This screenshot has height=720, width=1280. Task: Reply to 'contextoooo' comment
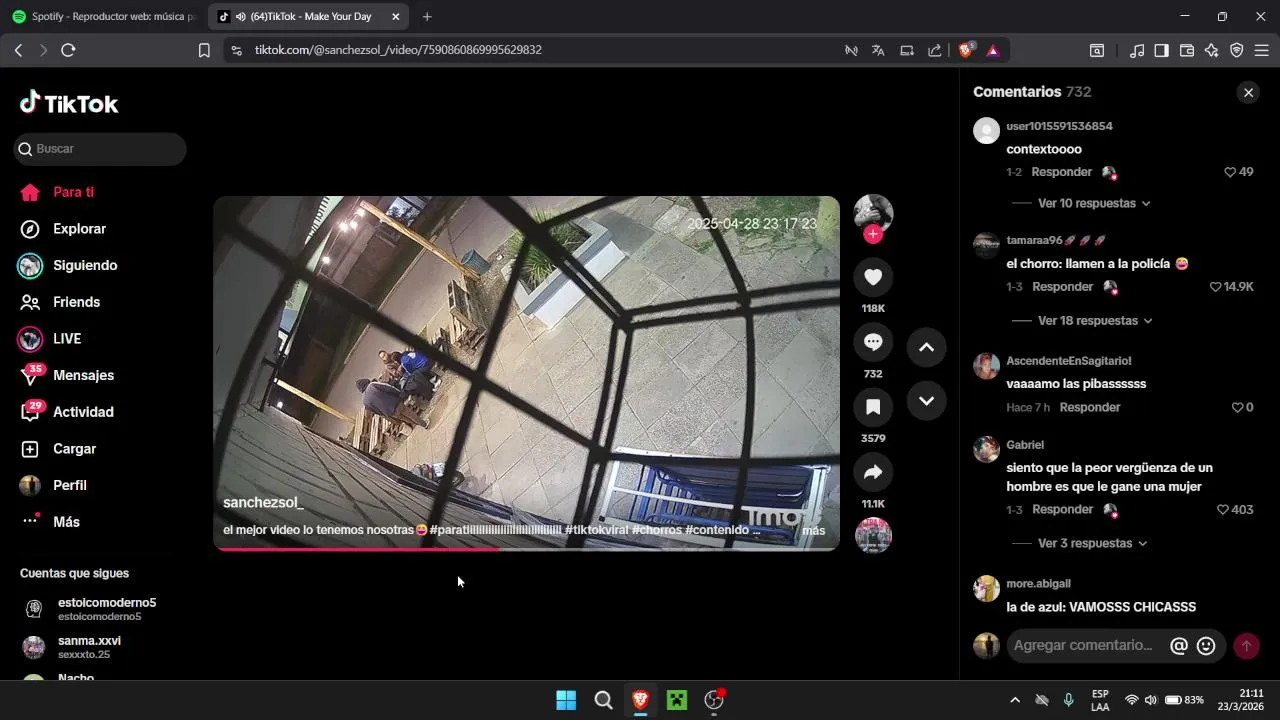[x=1061, y=172]
